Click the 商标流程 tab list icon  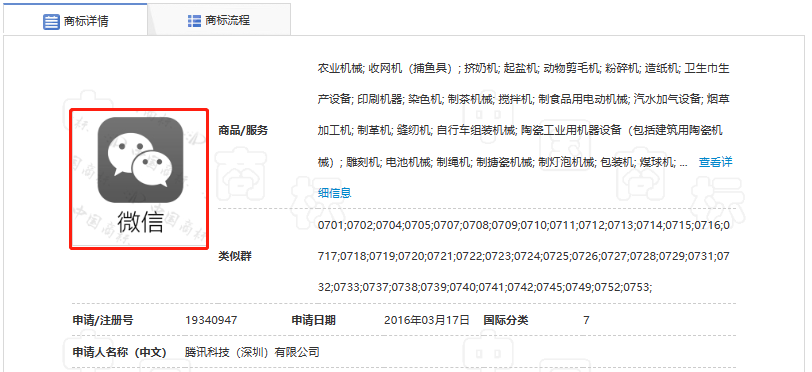pos(194,21)
